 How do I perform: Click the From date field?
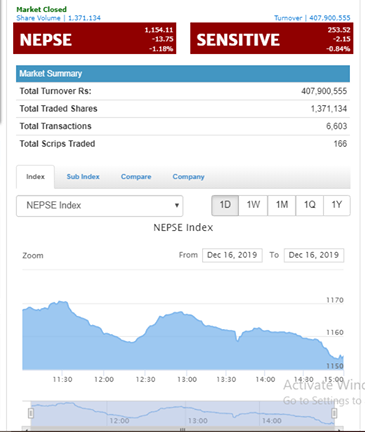232,255
